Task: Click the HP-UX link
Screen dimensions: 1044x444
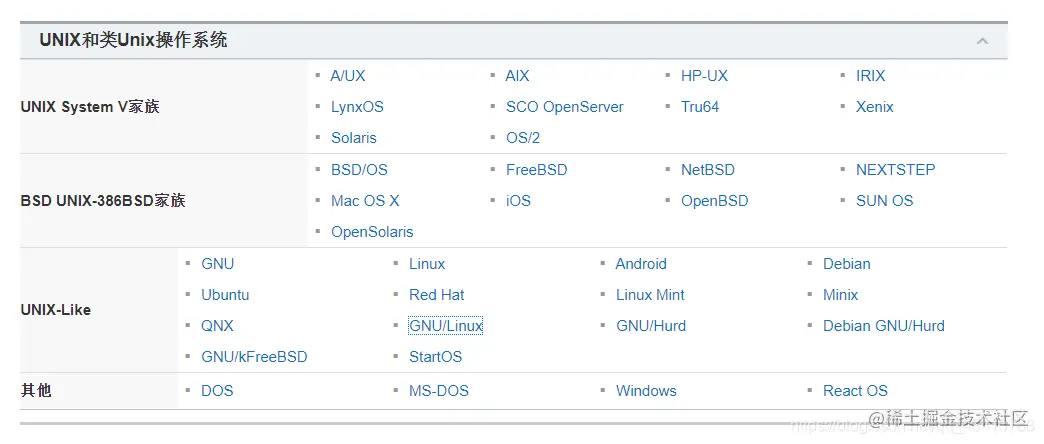Action: (x=704, y=76)
